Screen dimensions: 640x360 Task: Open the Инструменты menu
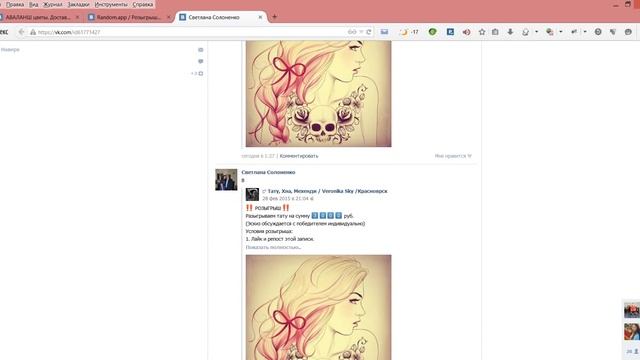pos(111,4)
